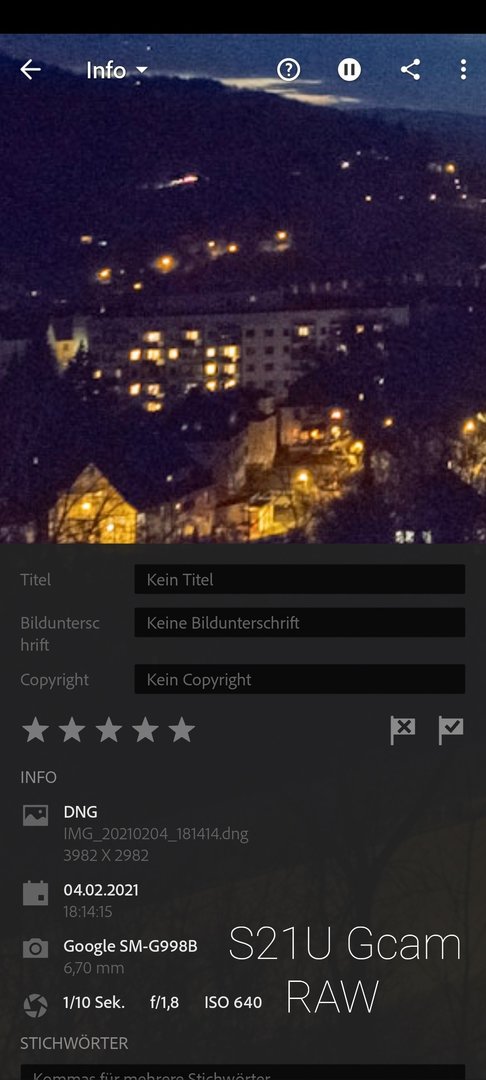Viewport: 486px width, 1080px height.
Task: Set rating to three stars
Action: click(109, 730)
